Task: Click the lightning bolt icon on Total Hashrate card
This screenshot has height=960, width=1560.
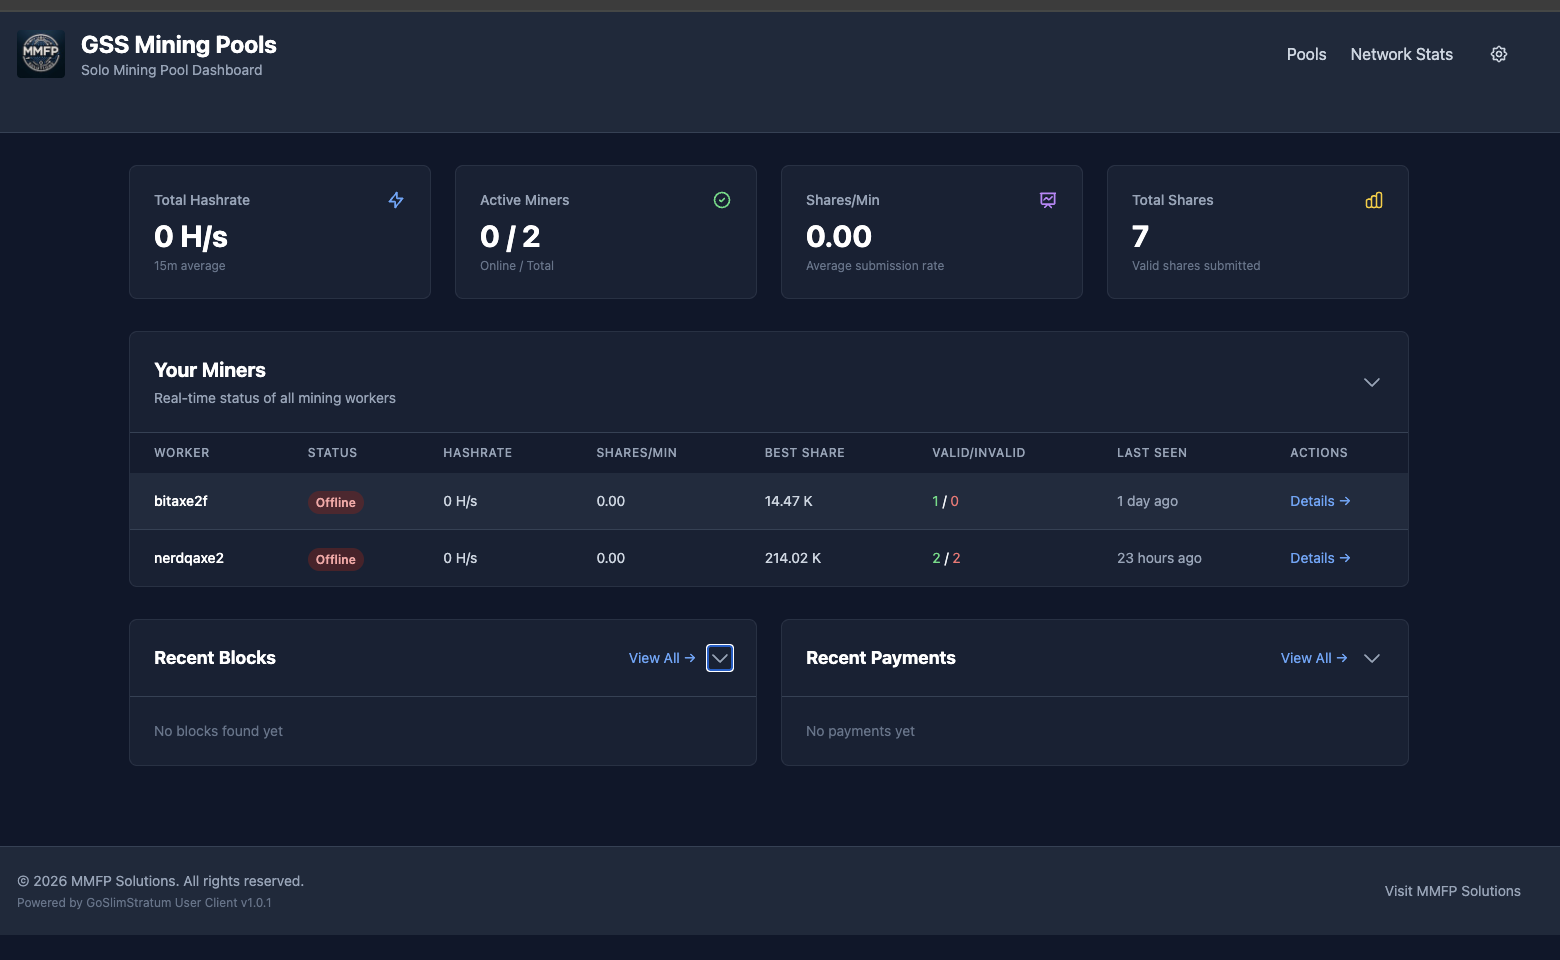Action: pyautogui.click(x=396, y=200)
